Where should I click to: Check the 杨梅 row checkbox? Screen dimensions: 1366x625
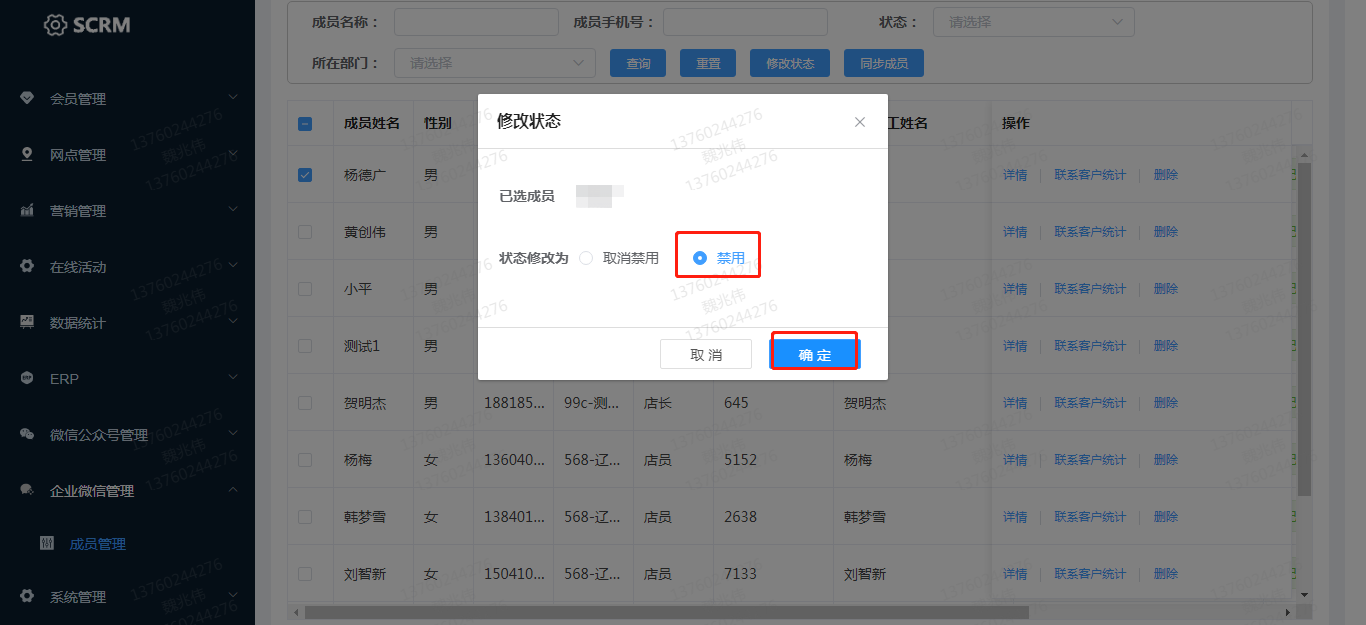305,460
